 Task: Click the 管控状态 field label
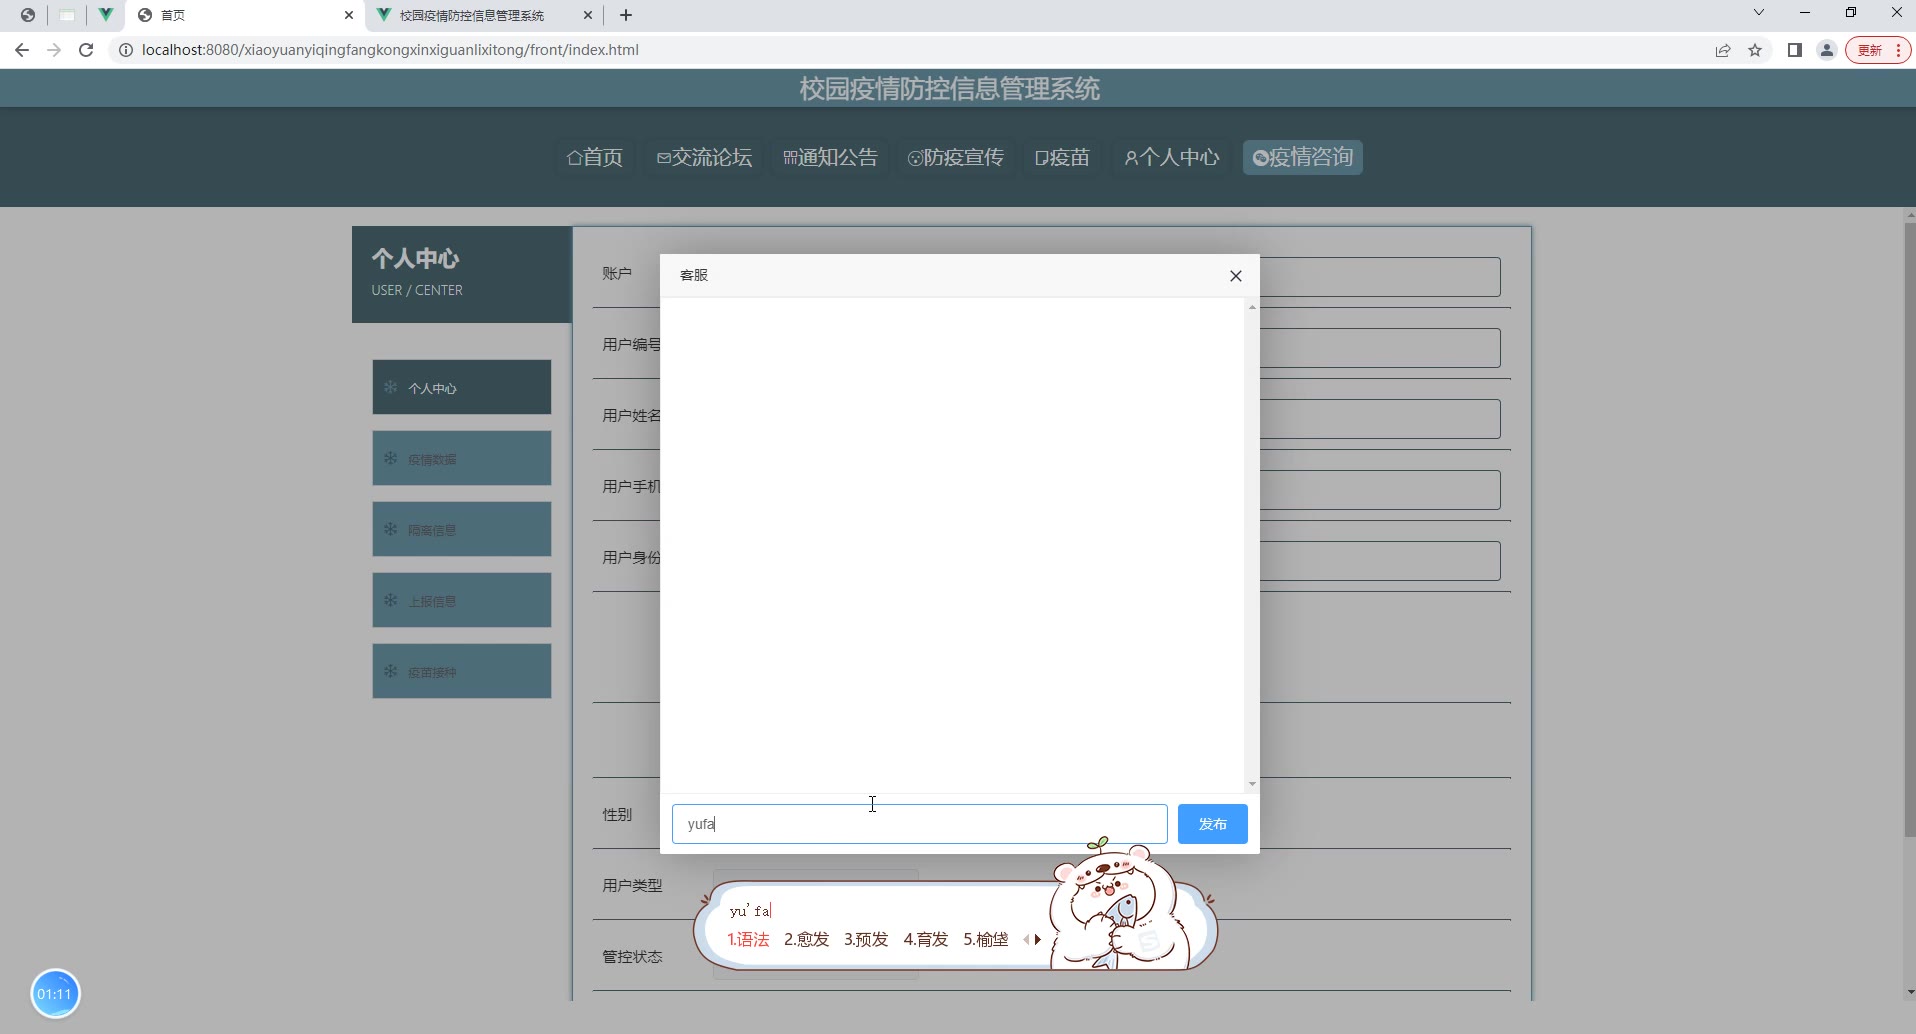tap(632, 956)
